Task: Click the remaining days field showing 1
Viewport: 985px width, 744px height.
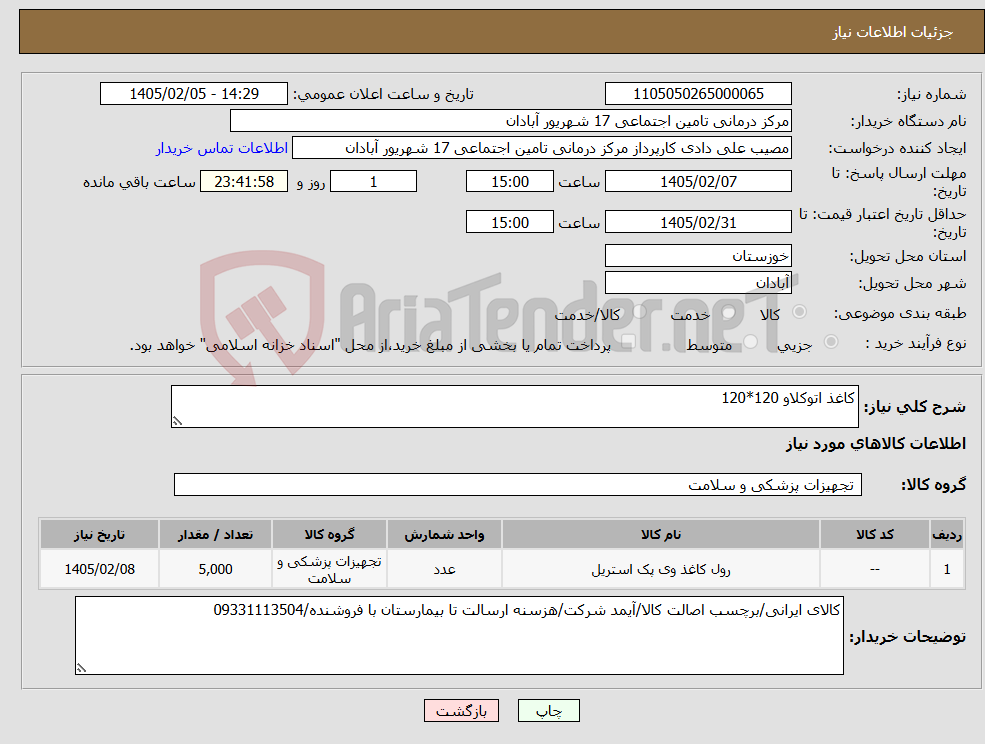Action: [x=373, y=182]
